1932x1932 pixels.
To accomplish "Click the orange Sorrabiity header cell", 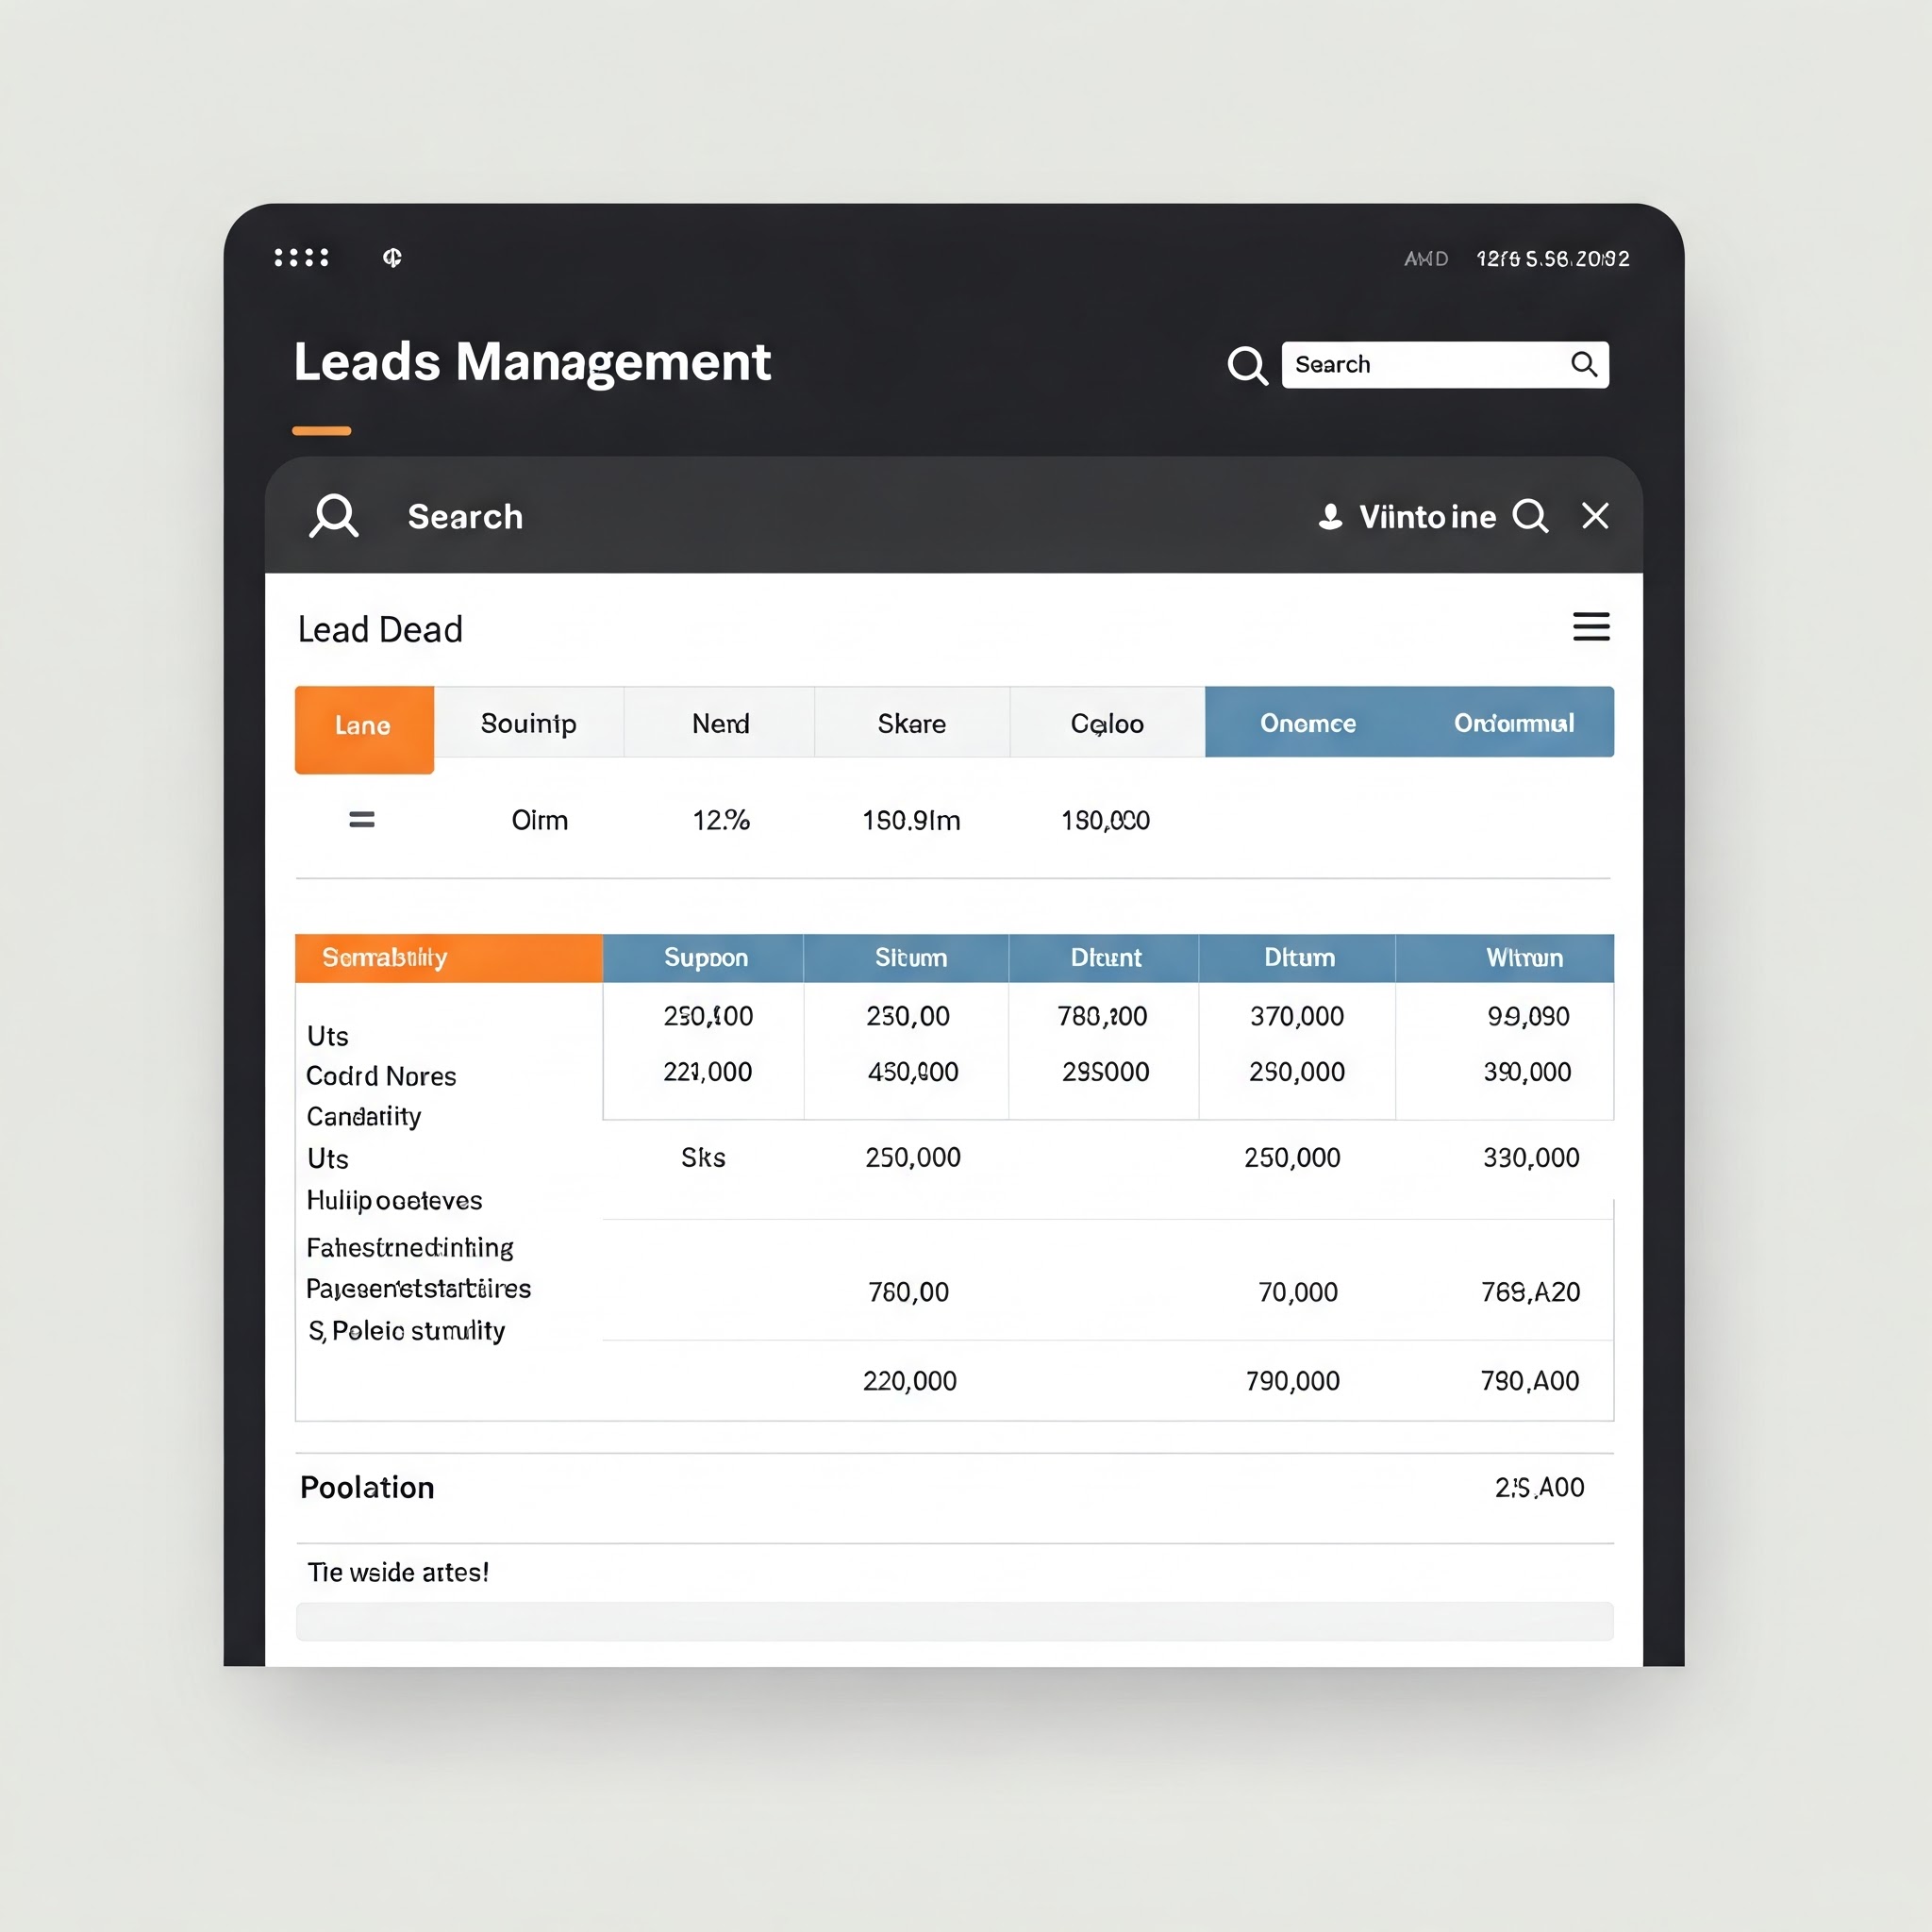I will point(448,958).
